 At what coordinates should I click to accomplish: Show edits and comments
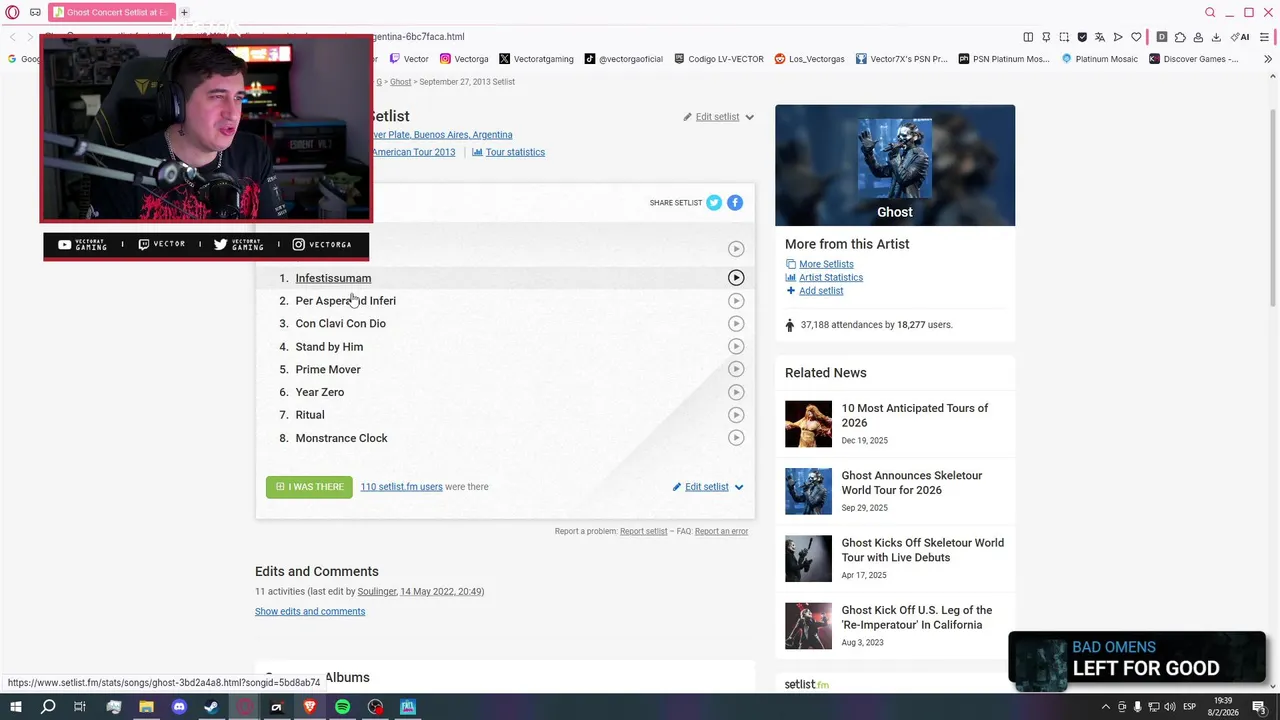point(310,611)
